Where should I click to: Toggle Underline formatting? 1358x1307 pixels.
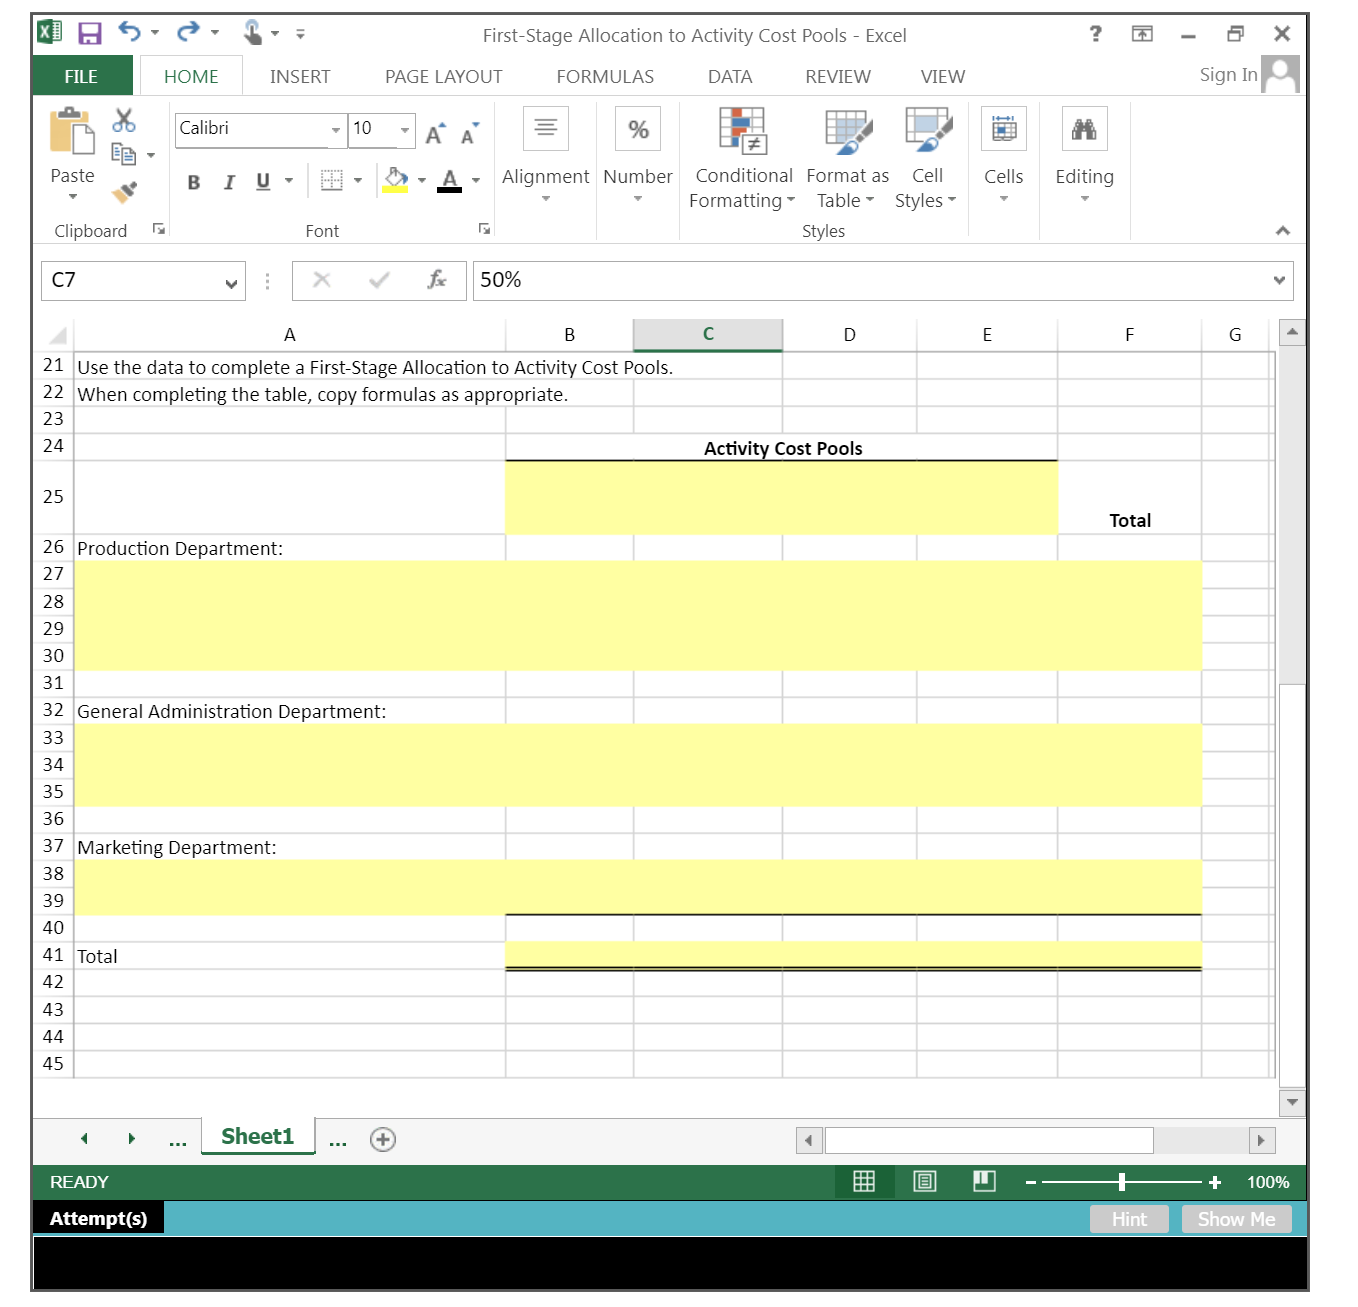click(x=263, y=182)
